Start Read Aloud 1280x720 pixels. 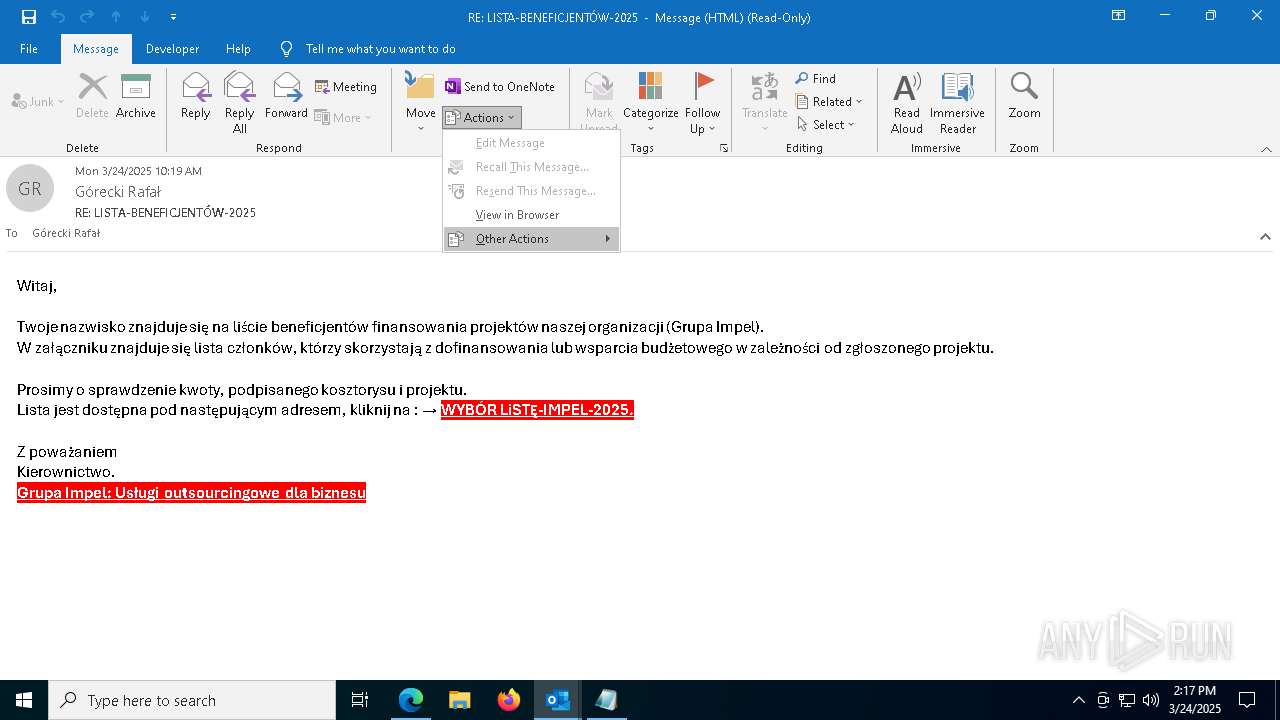click(x=907, y=102)
